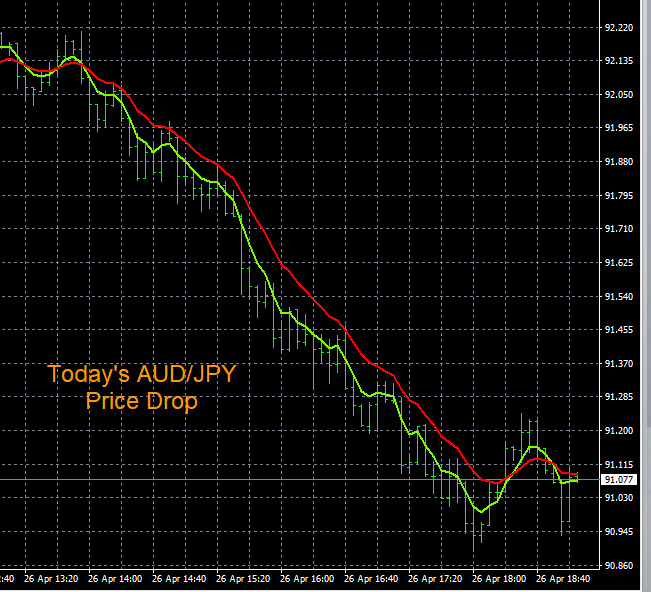Select the 90.945 price axis value
651x592 pixels.
click(620, 531)
